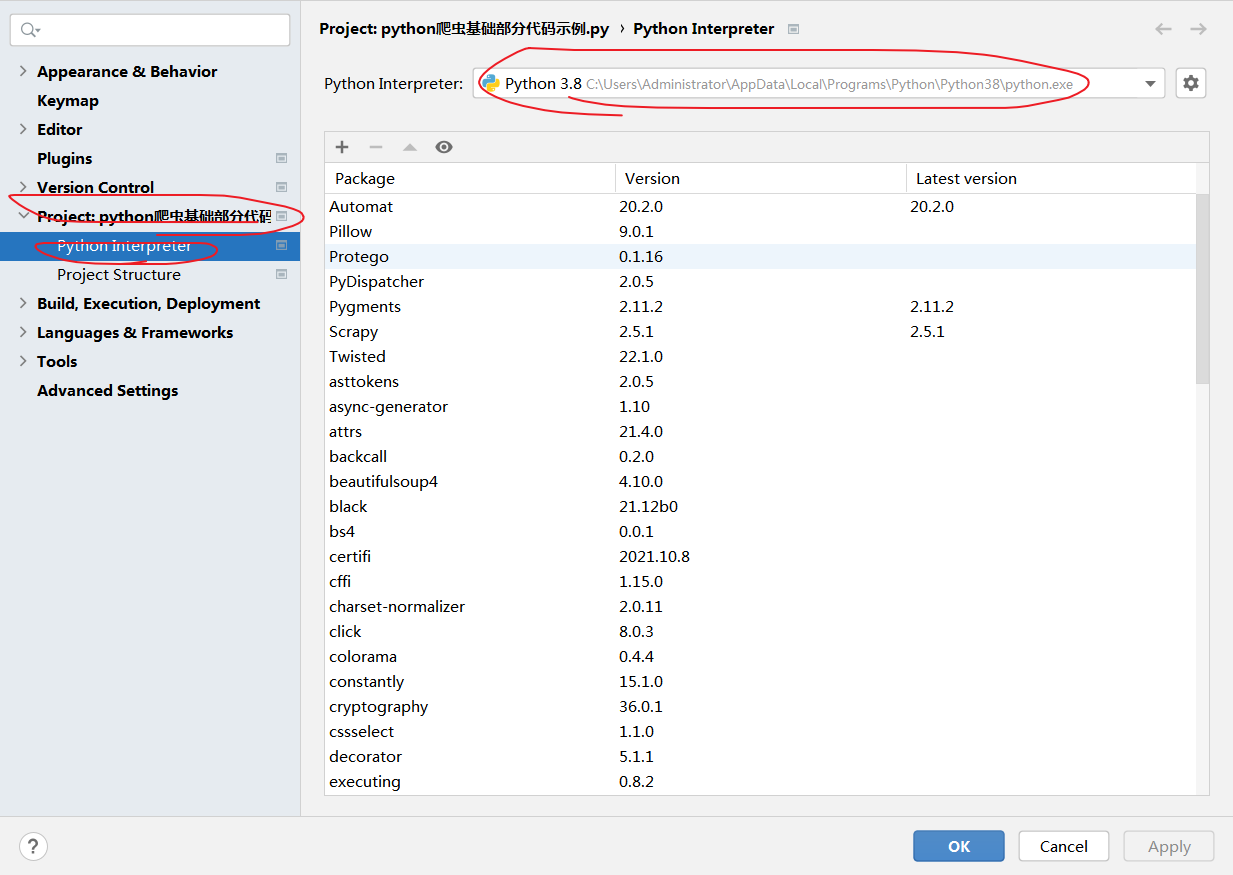The height and width of the screenshot is (875, 1233).
Task: Click the Package column header
Action: (470, 178)
